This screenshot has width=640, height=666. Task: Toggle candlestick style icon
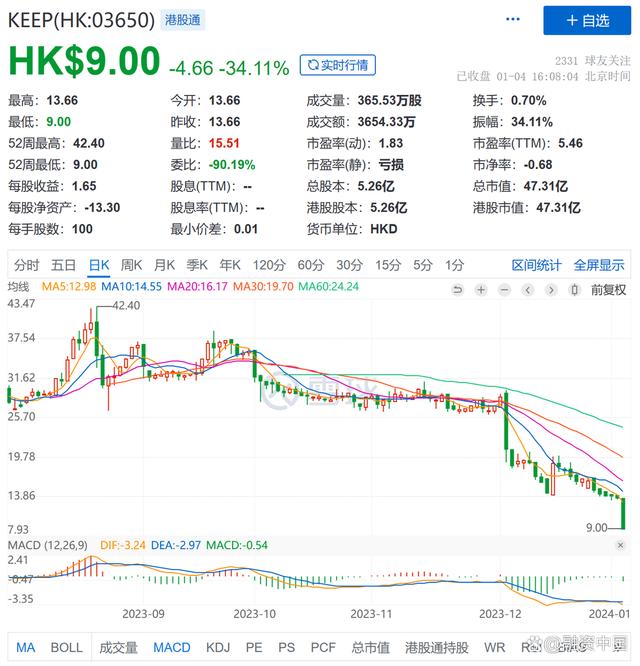[574, 290]
